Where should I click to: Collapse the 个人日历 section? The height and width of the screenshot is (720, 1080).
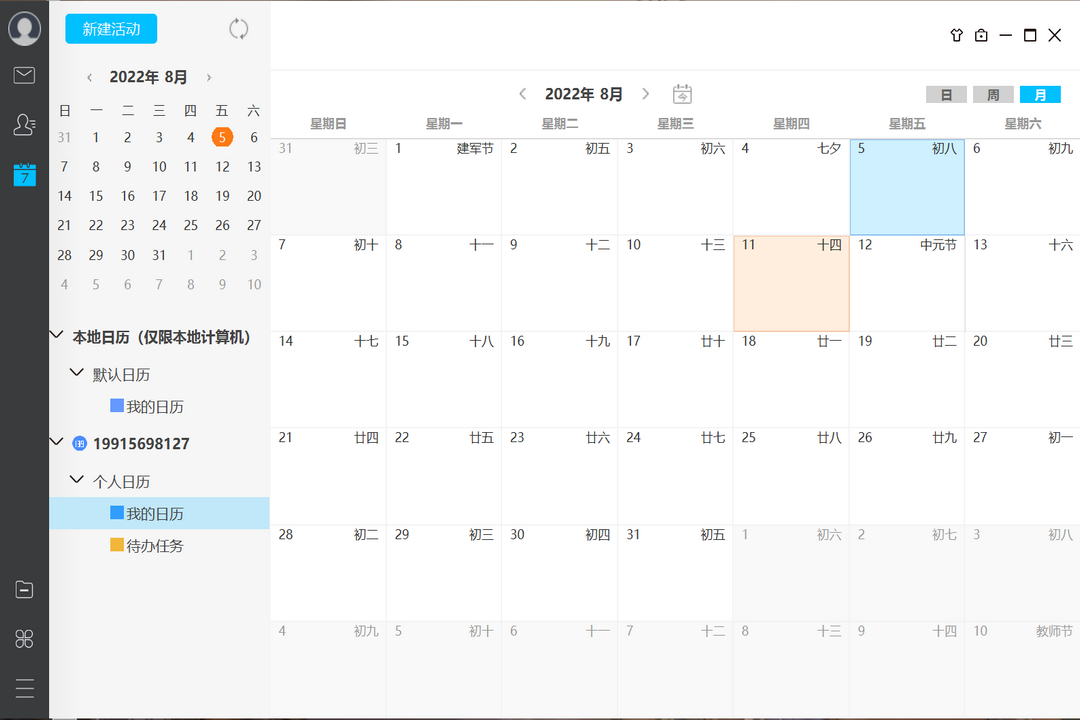click(77, 481)
